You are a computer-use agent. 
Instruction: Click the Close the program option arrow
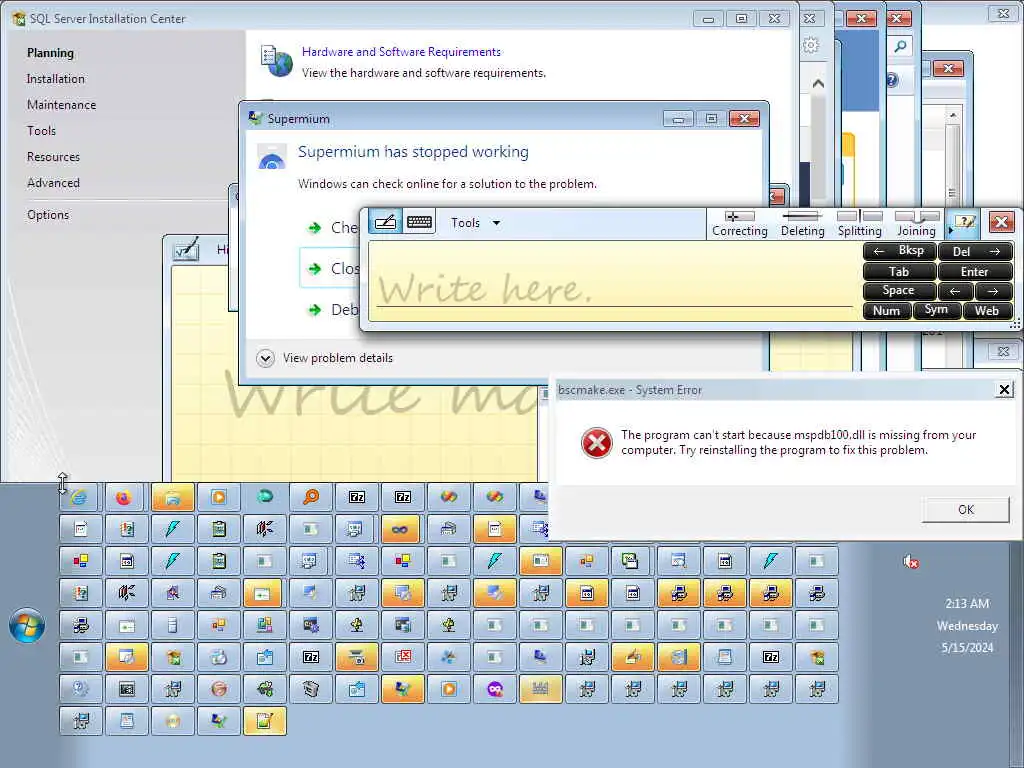[315, 268]
